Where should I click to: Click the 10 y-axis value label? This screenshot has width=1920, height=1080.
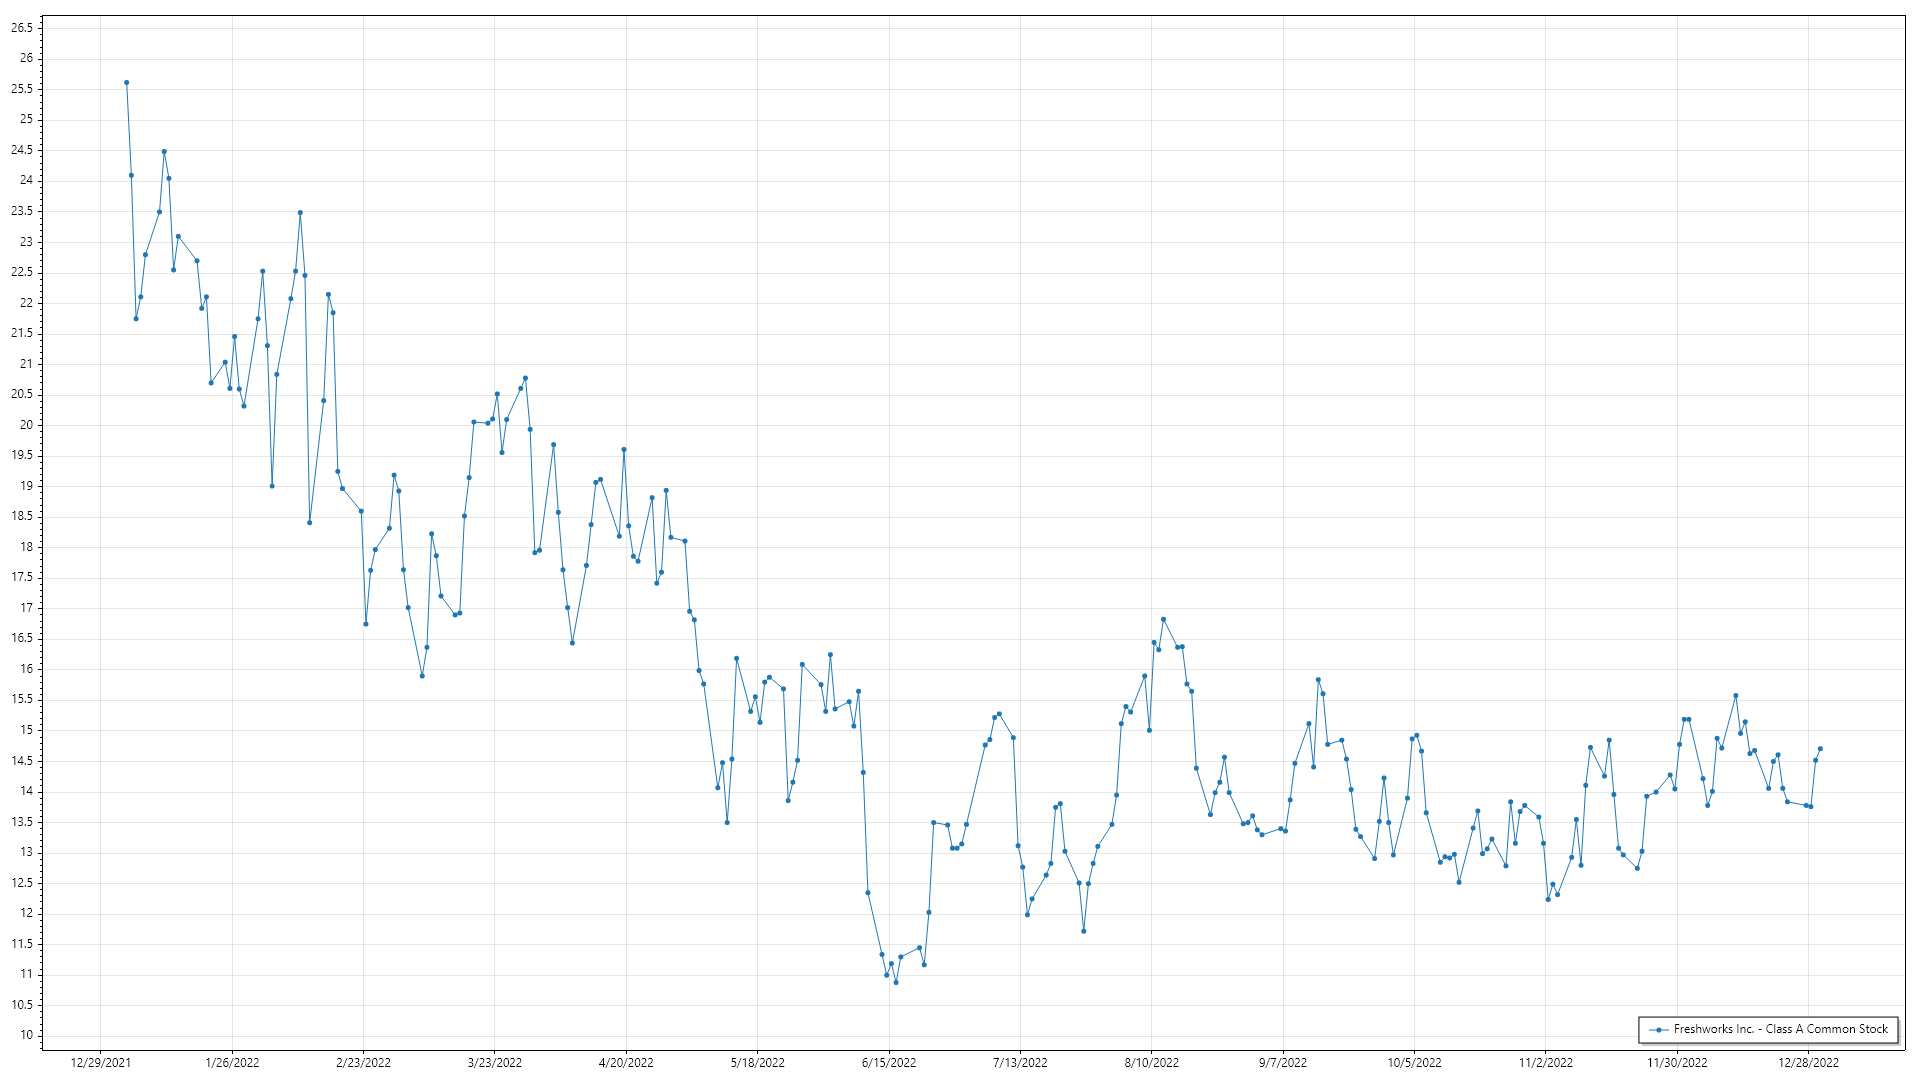(26, 1035)
